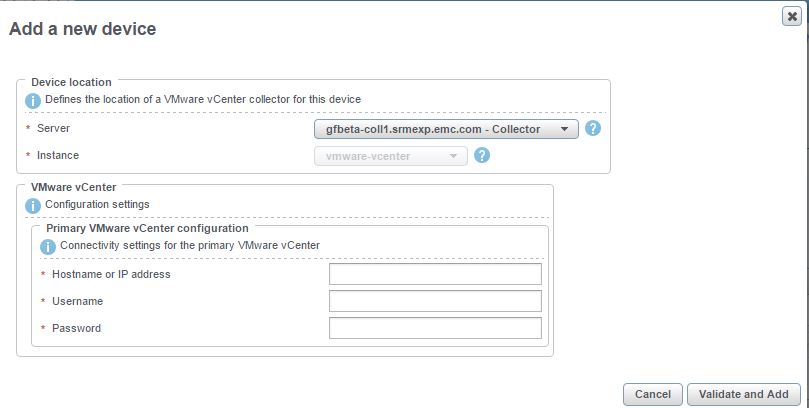Click the Configuration settings info icon
The width and height of the screenshot is (809, 408).
coord(33,205)
